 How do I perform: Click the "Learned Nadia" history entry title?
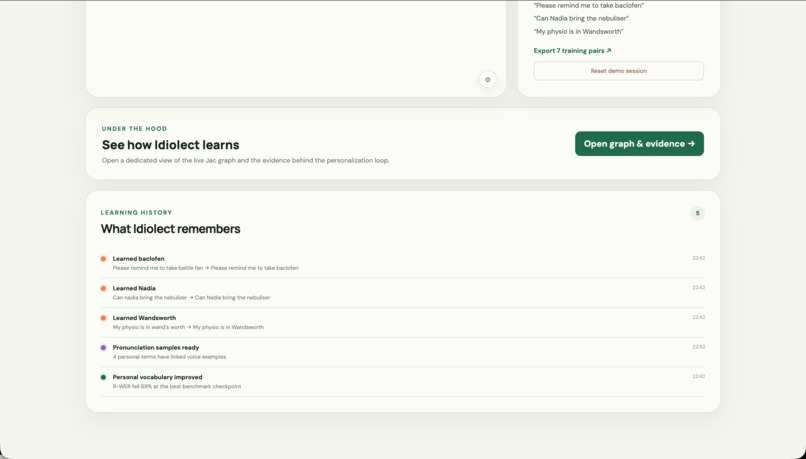click(x=134, y=288)
